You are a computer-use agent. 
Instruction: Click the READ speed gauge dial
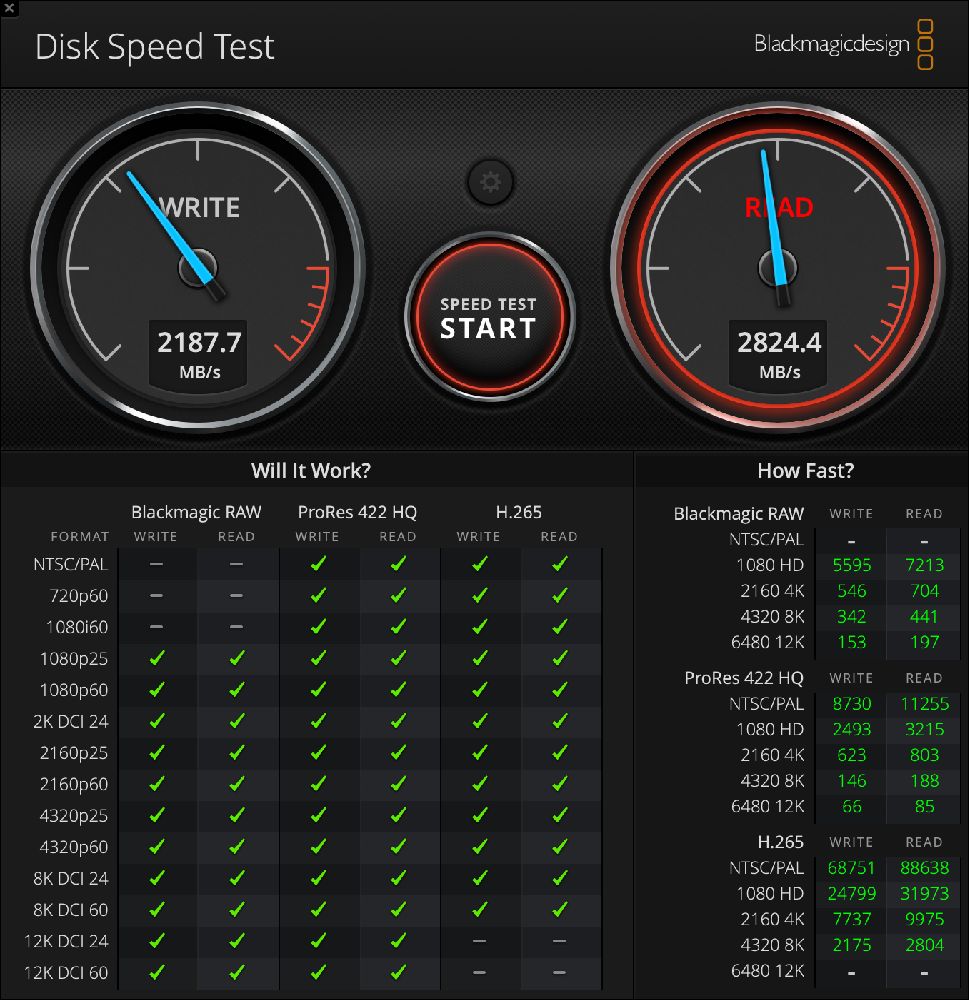pyautogui.click(x=778, y=265)
